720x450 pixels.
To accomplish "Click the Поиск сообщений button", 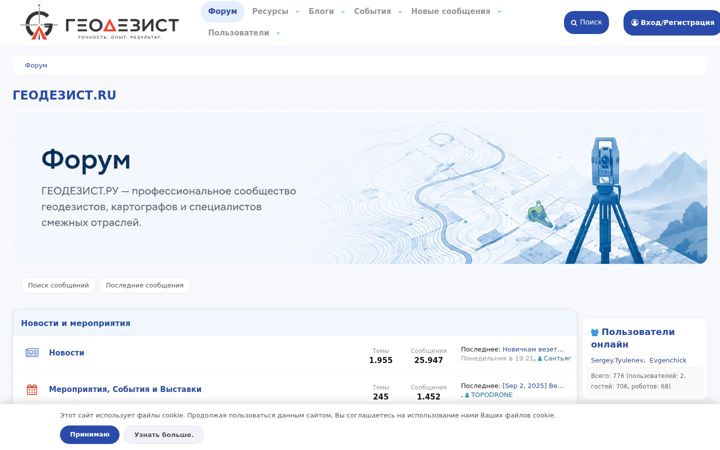I will pos(58,285).
